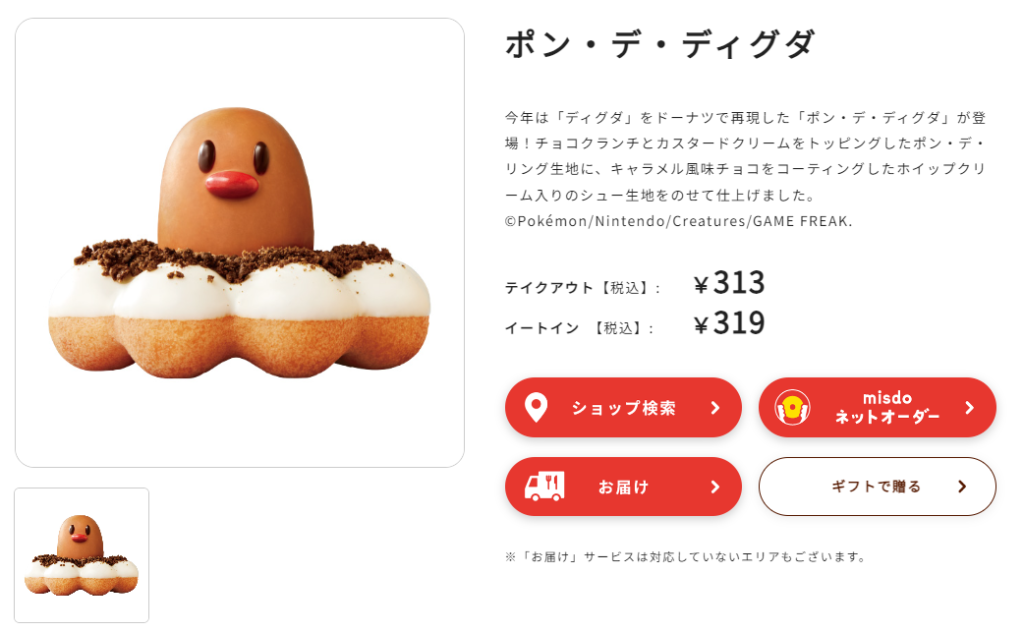This screenshot has height=632, width=1024.
Task: Open the ショップ検索 shop search text
Action: pos(623,408)
